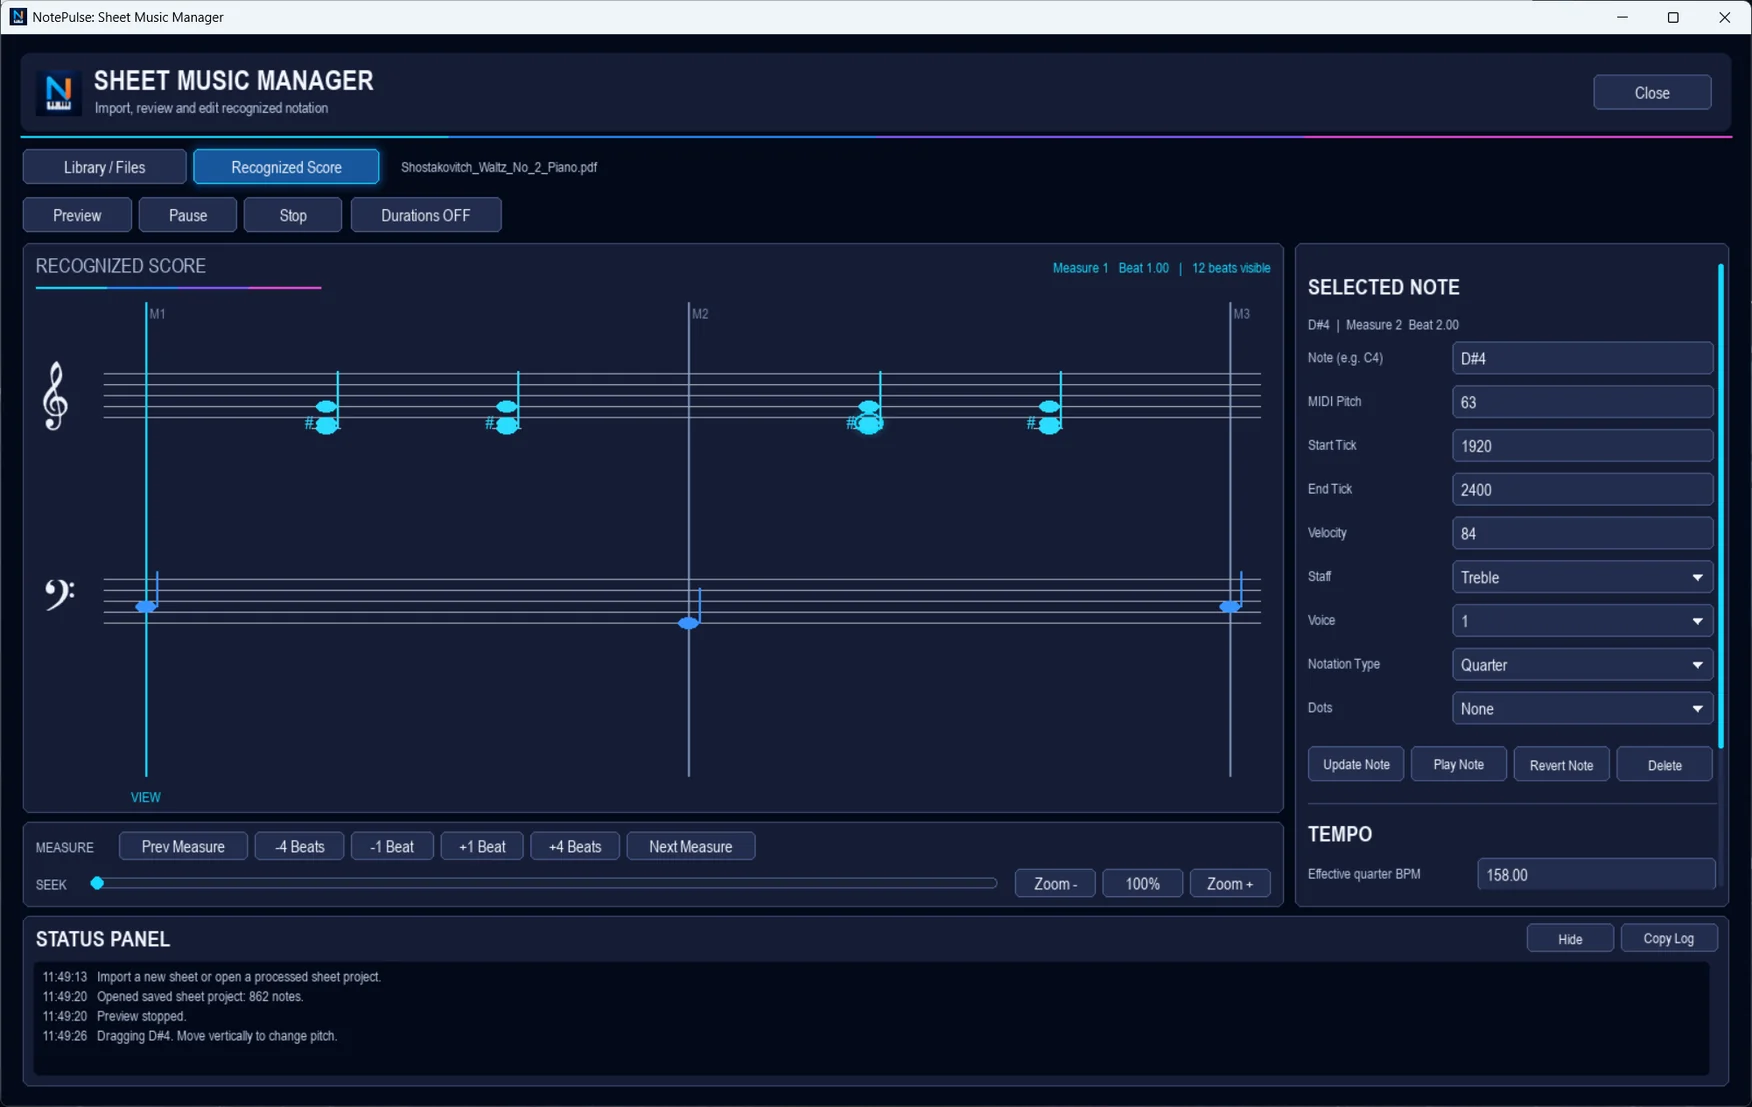The width and height of the screenshot is (1752, 1107).
Task: Select the bass note at the M2 barline
Action: coord(689,623)
